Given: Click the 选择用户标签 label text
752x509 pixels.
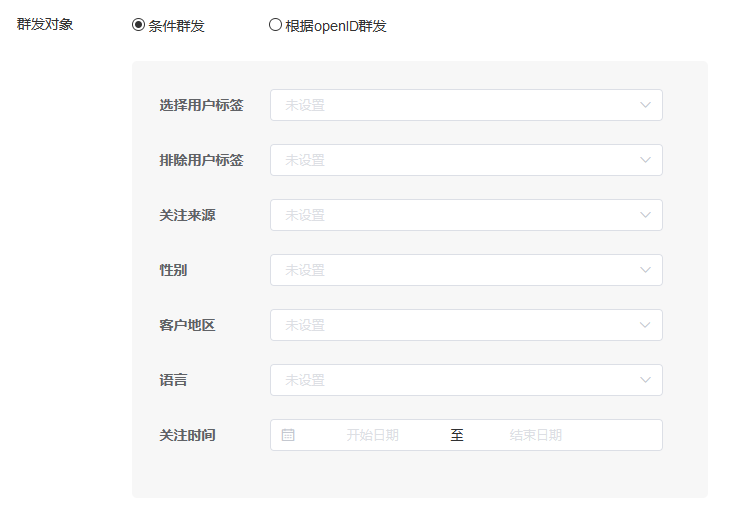Looking at the screenshot, I should click(201, 105).
